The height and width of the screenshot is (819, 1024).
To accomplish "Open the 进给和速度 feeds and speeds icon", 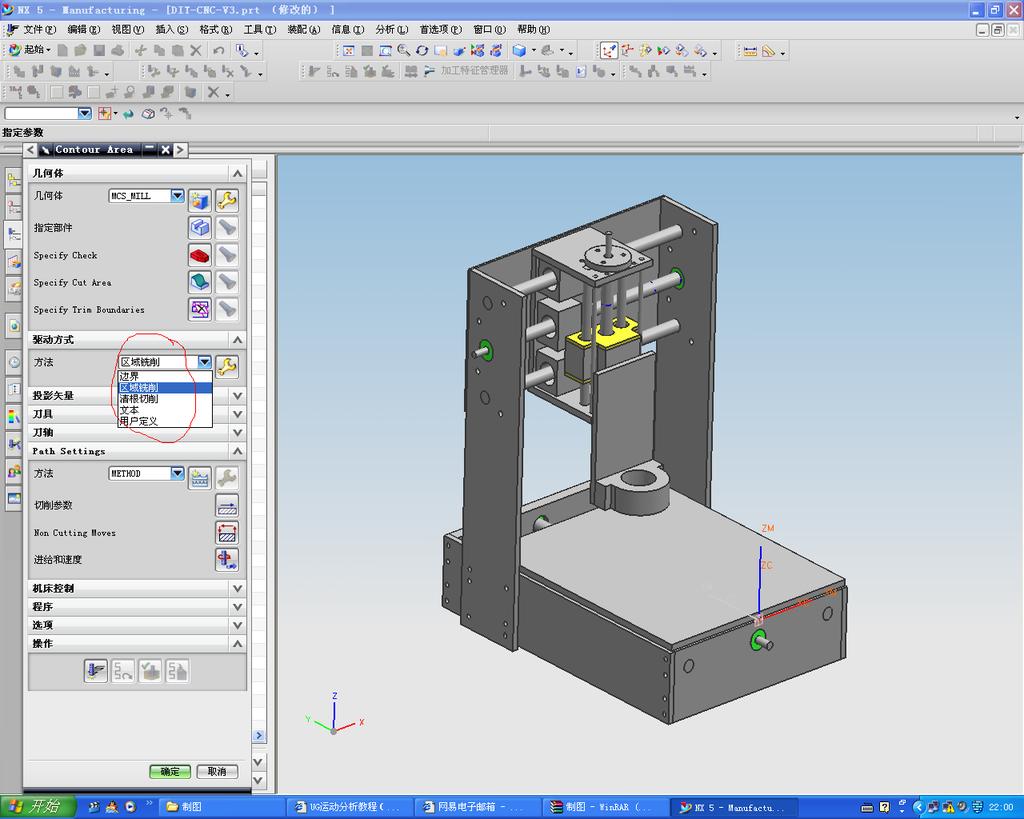I will [227, 560].
